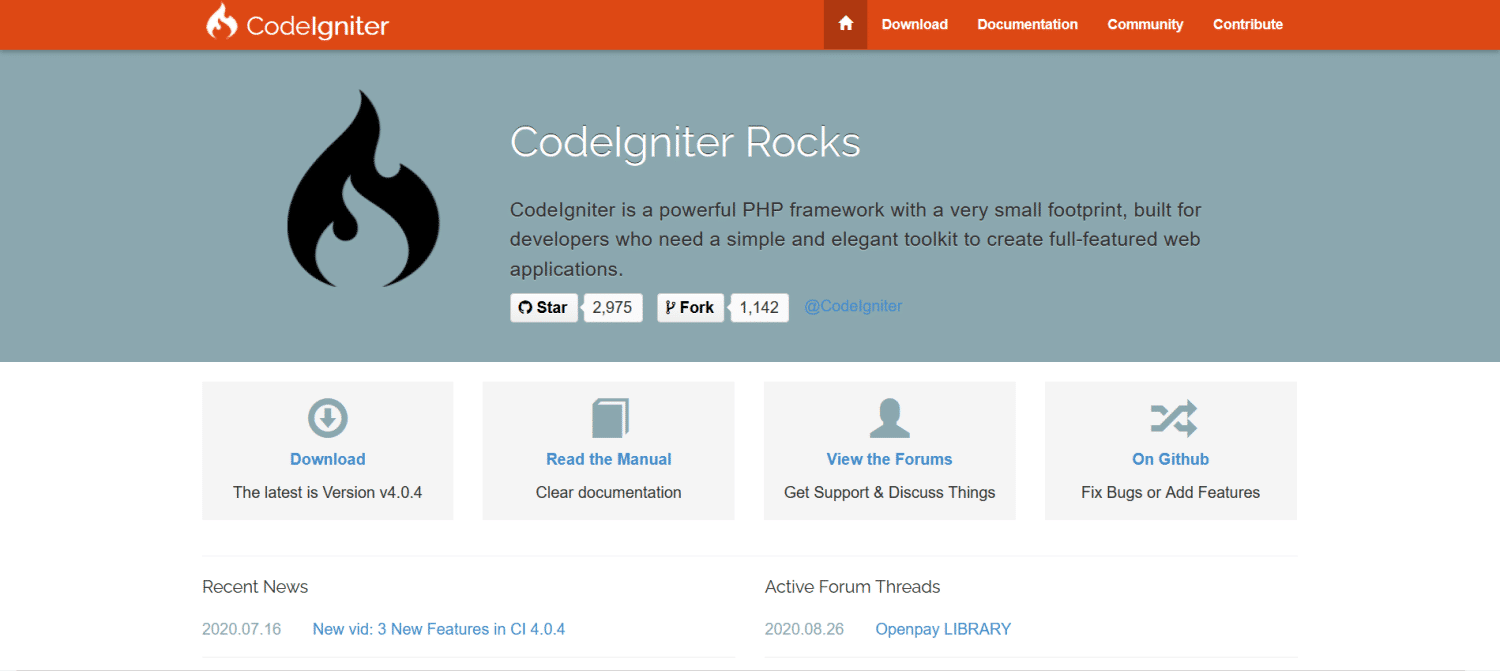The width and height of the screenshot is (1500, 671).
Task: Open the manual via the book icon
Action: [x=608, y=417]
